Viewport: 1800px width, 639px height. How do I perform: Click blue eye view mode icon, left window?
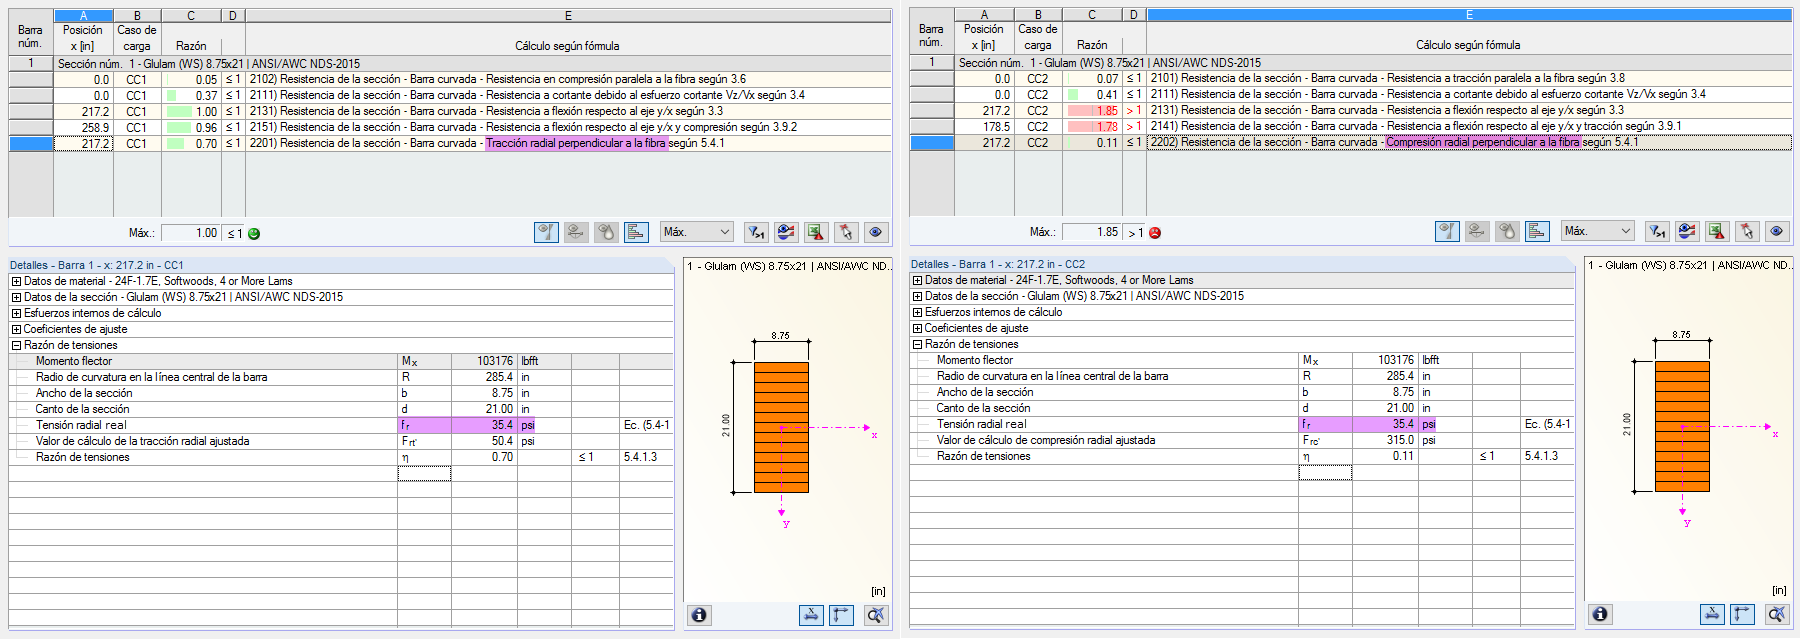tap(876, 232)
